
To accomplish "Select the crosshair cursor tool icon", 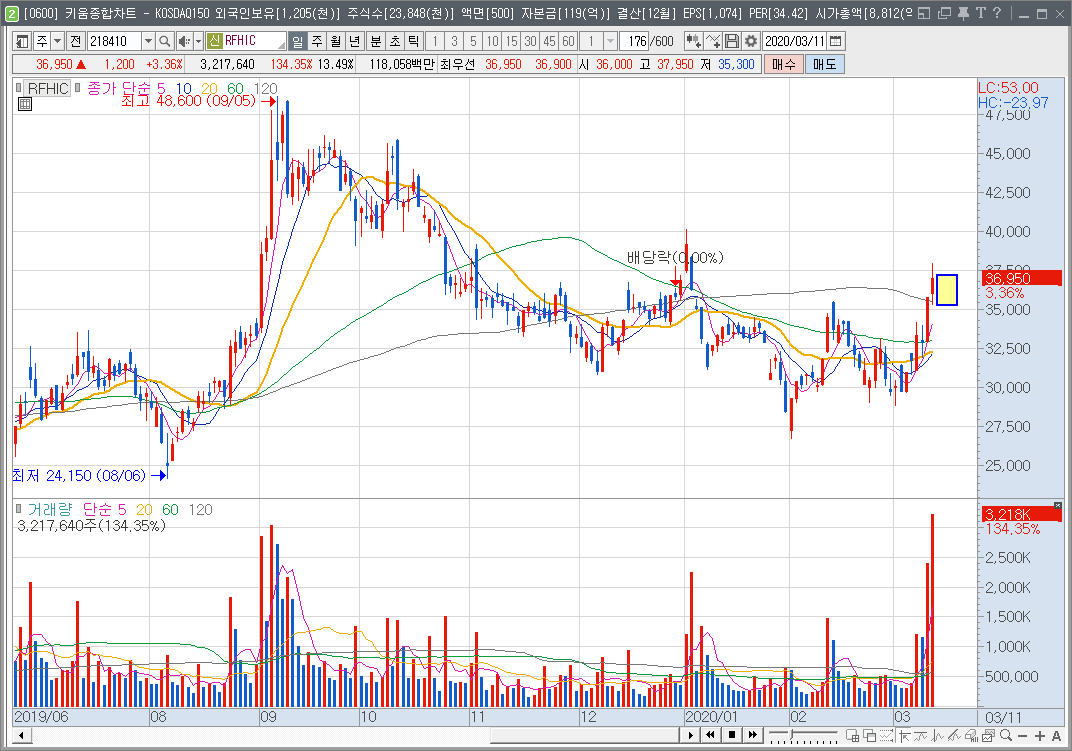I will [x=904, y=735].
